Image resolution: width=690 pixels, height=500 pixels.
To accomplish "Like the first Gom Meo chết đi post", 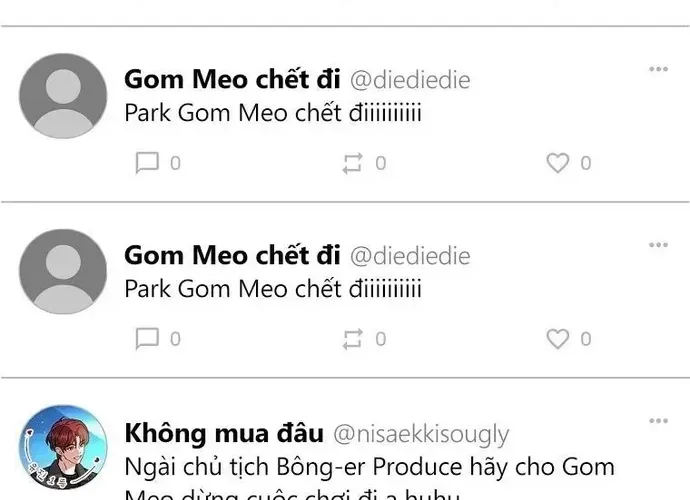I will [557, 163].
